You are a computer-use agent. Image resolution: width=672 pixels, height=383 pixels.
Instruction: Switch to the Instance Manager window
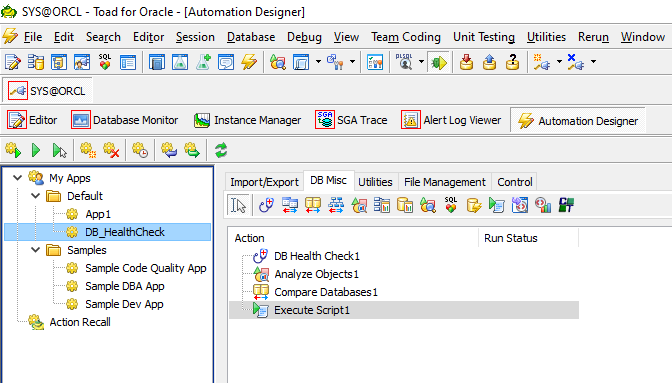tap(247, 120)
